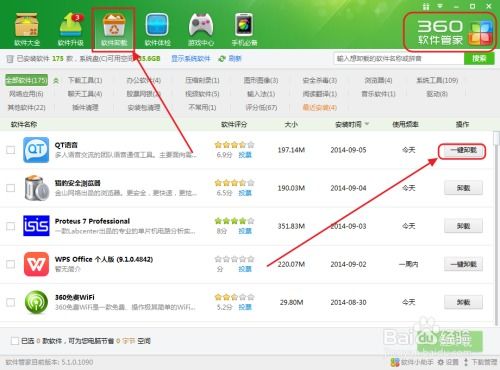Select 安装包清理 category
Viewport: 500px width, 370px height.
[x=144, y=107]
